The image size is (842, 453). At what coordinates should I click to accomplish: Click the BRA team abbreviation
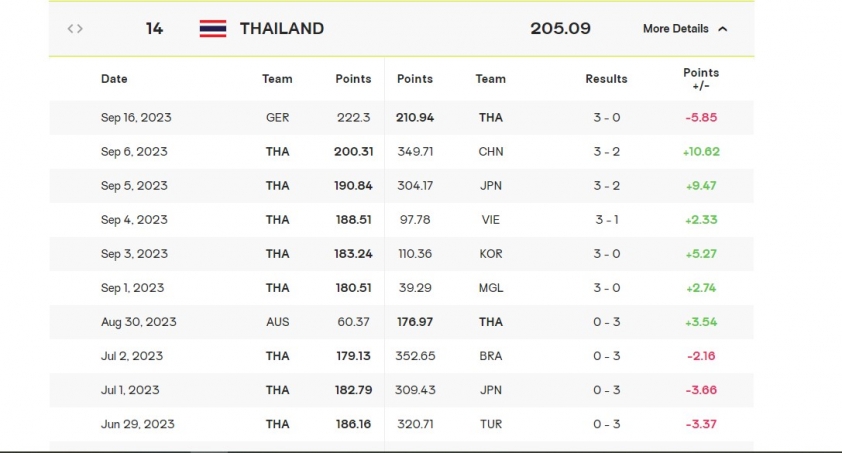click(x=491, y=356)
